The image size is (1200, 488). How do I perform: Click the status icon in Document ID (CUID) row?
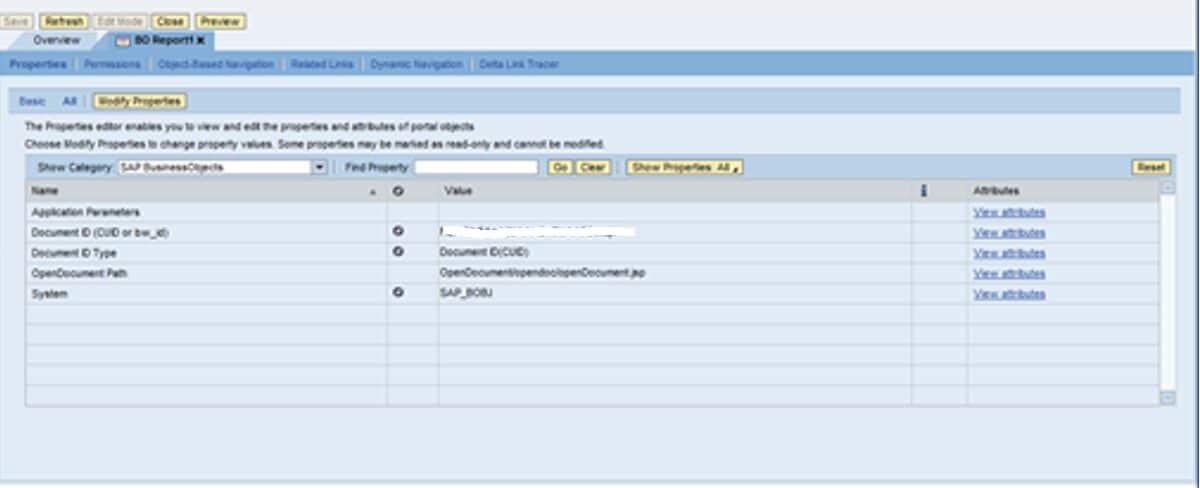point(399,232)
